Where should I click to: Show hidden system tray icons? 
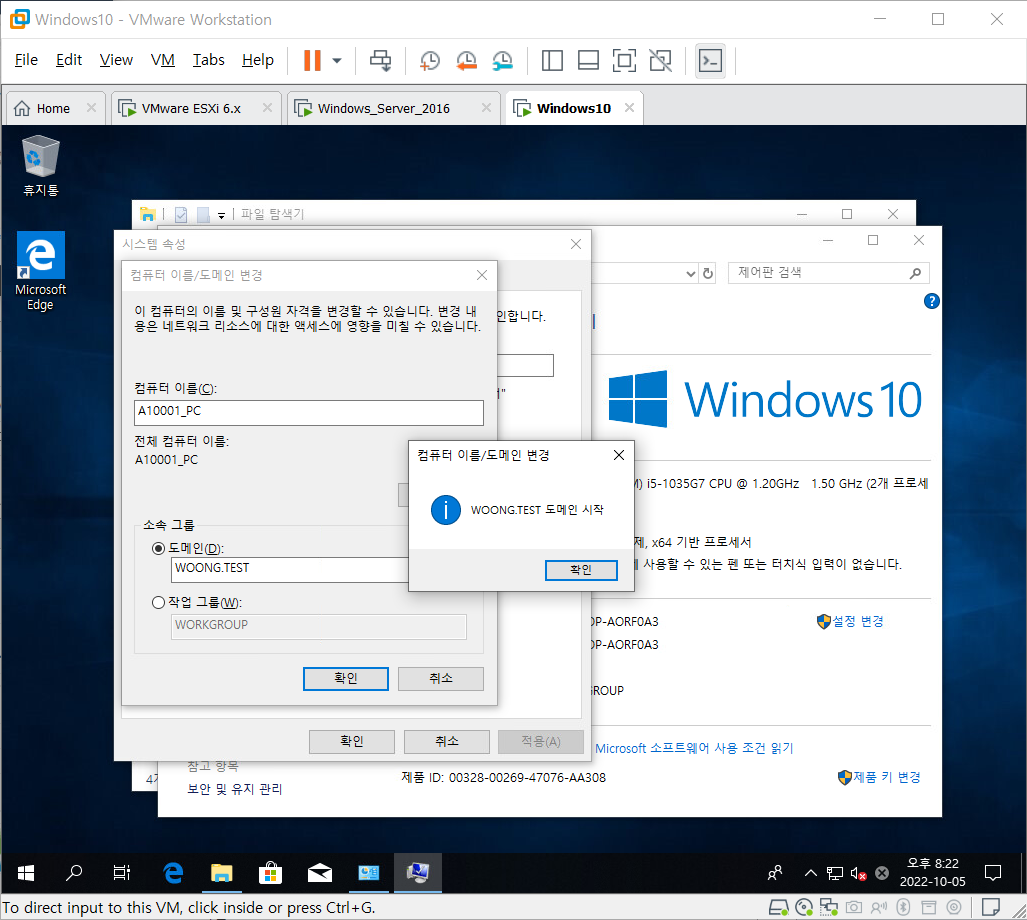[x=811, y=873]
